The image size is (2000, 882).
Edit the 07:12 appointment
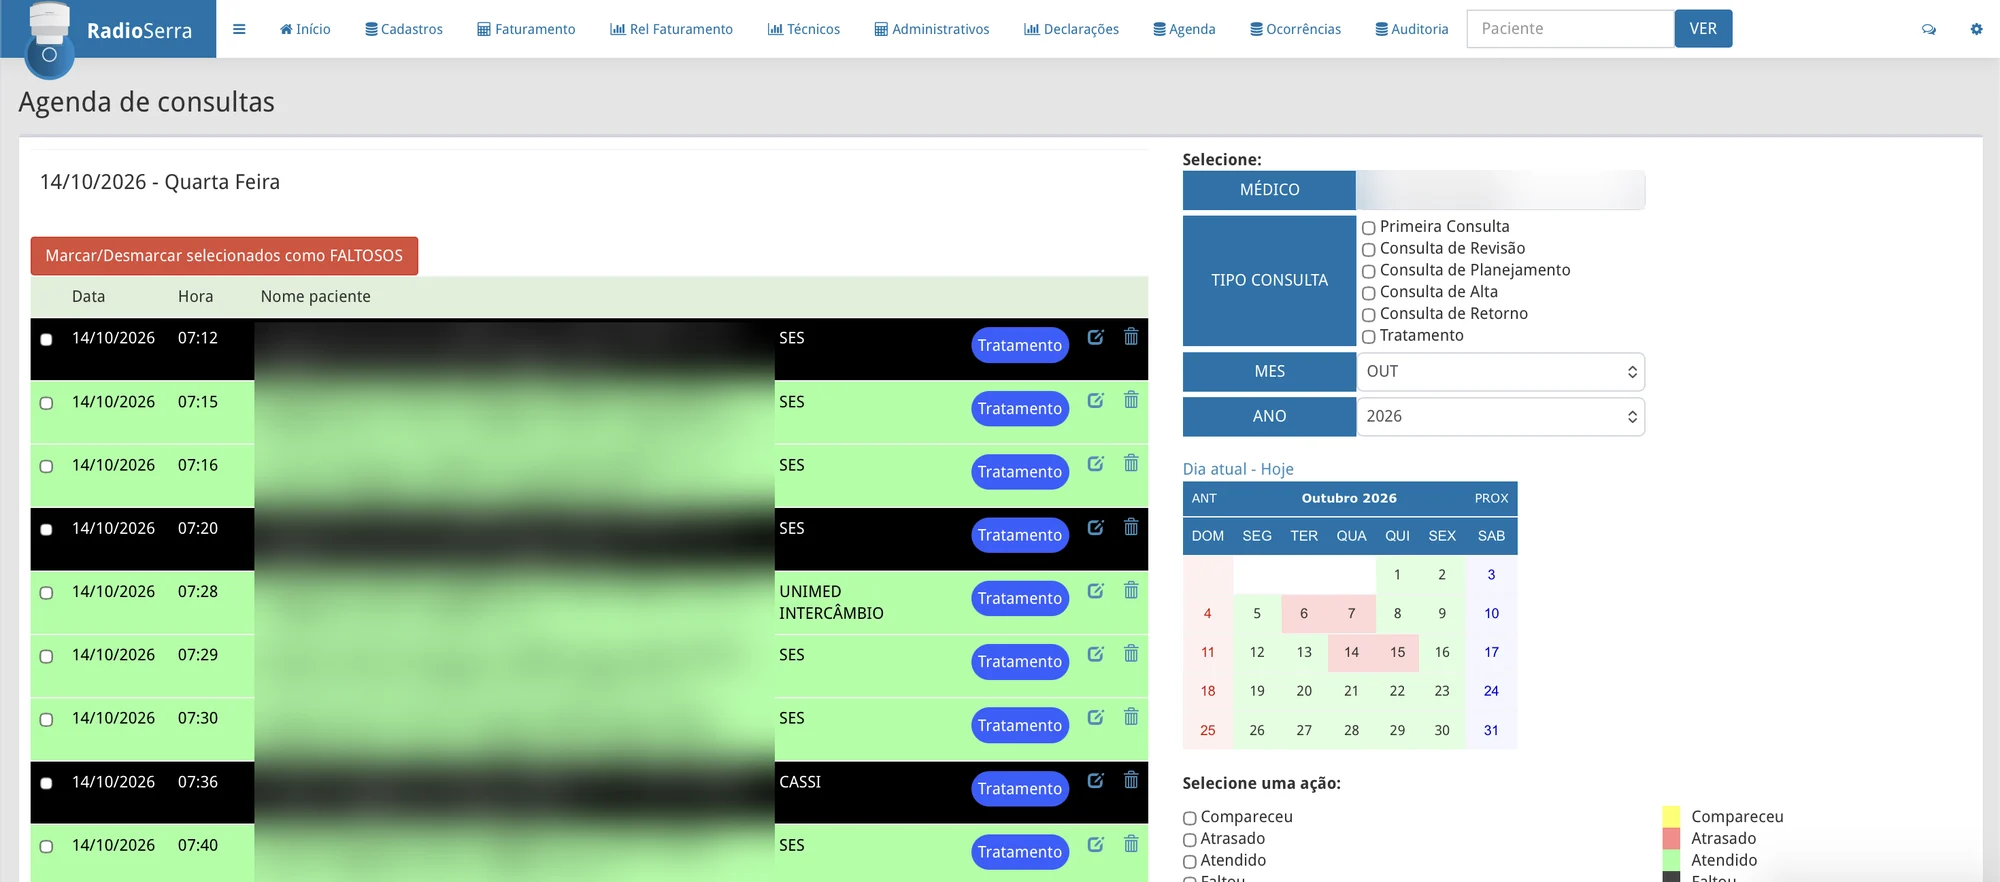[1096, 337]
